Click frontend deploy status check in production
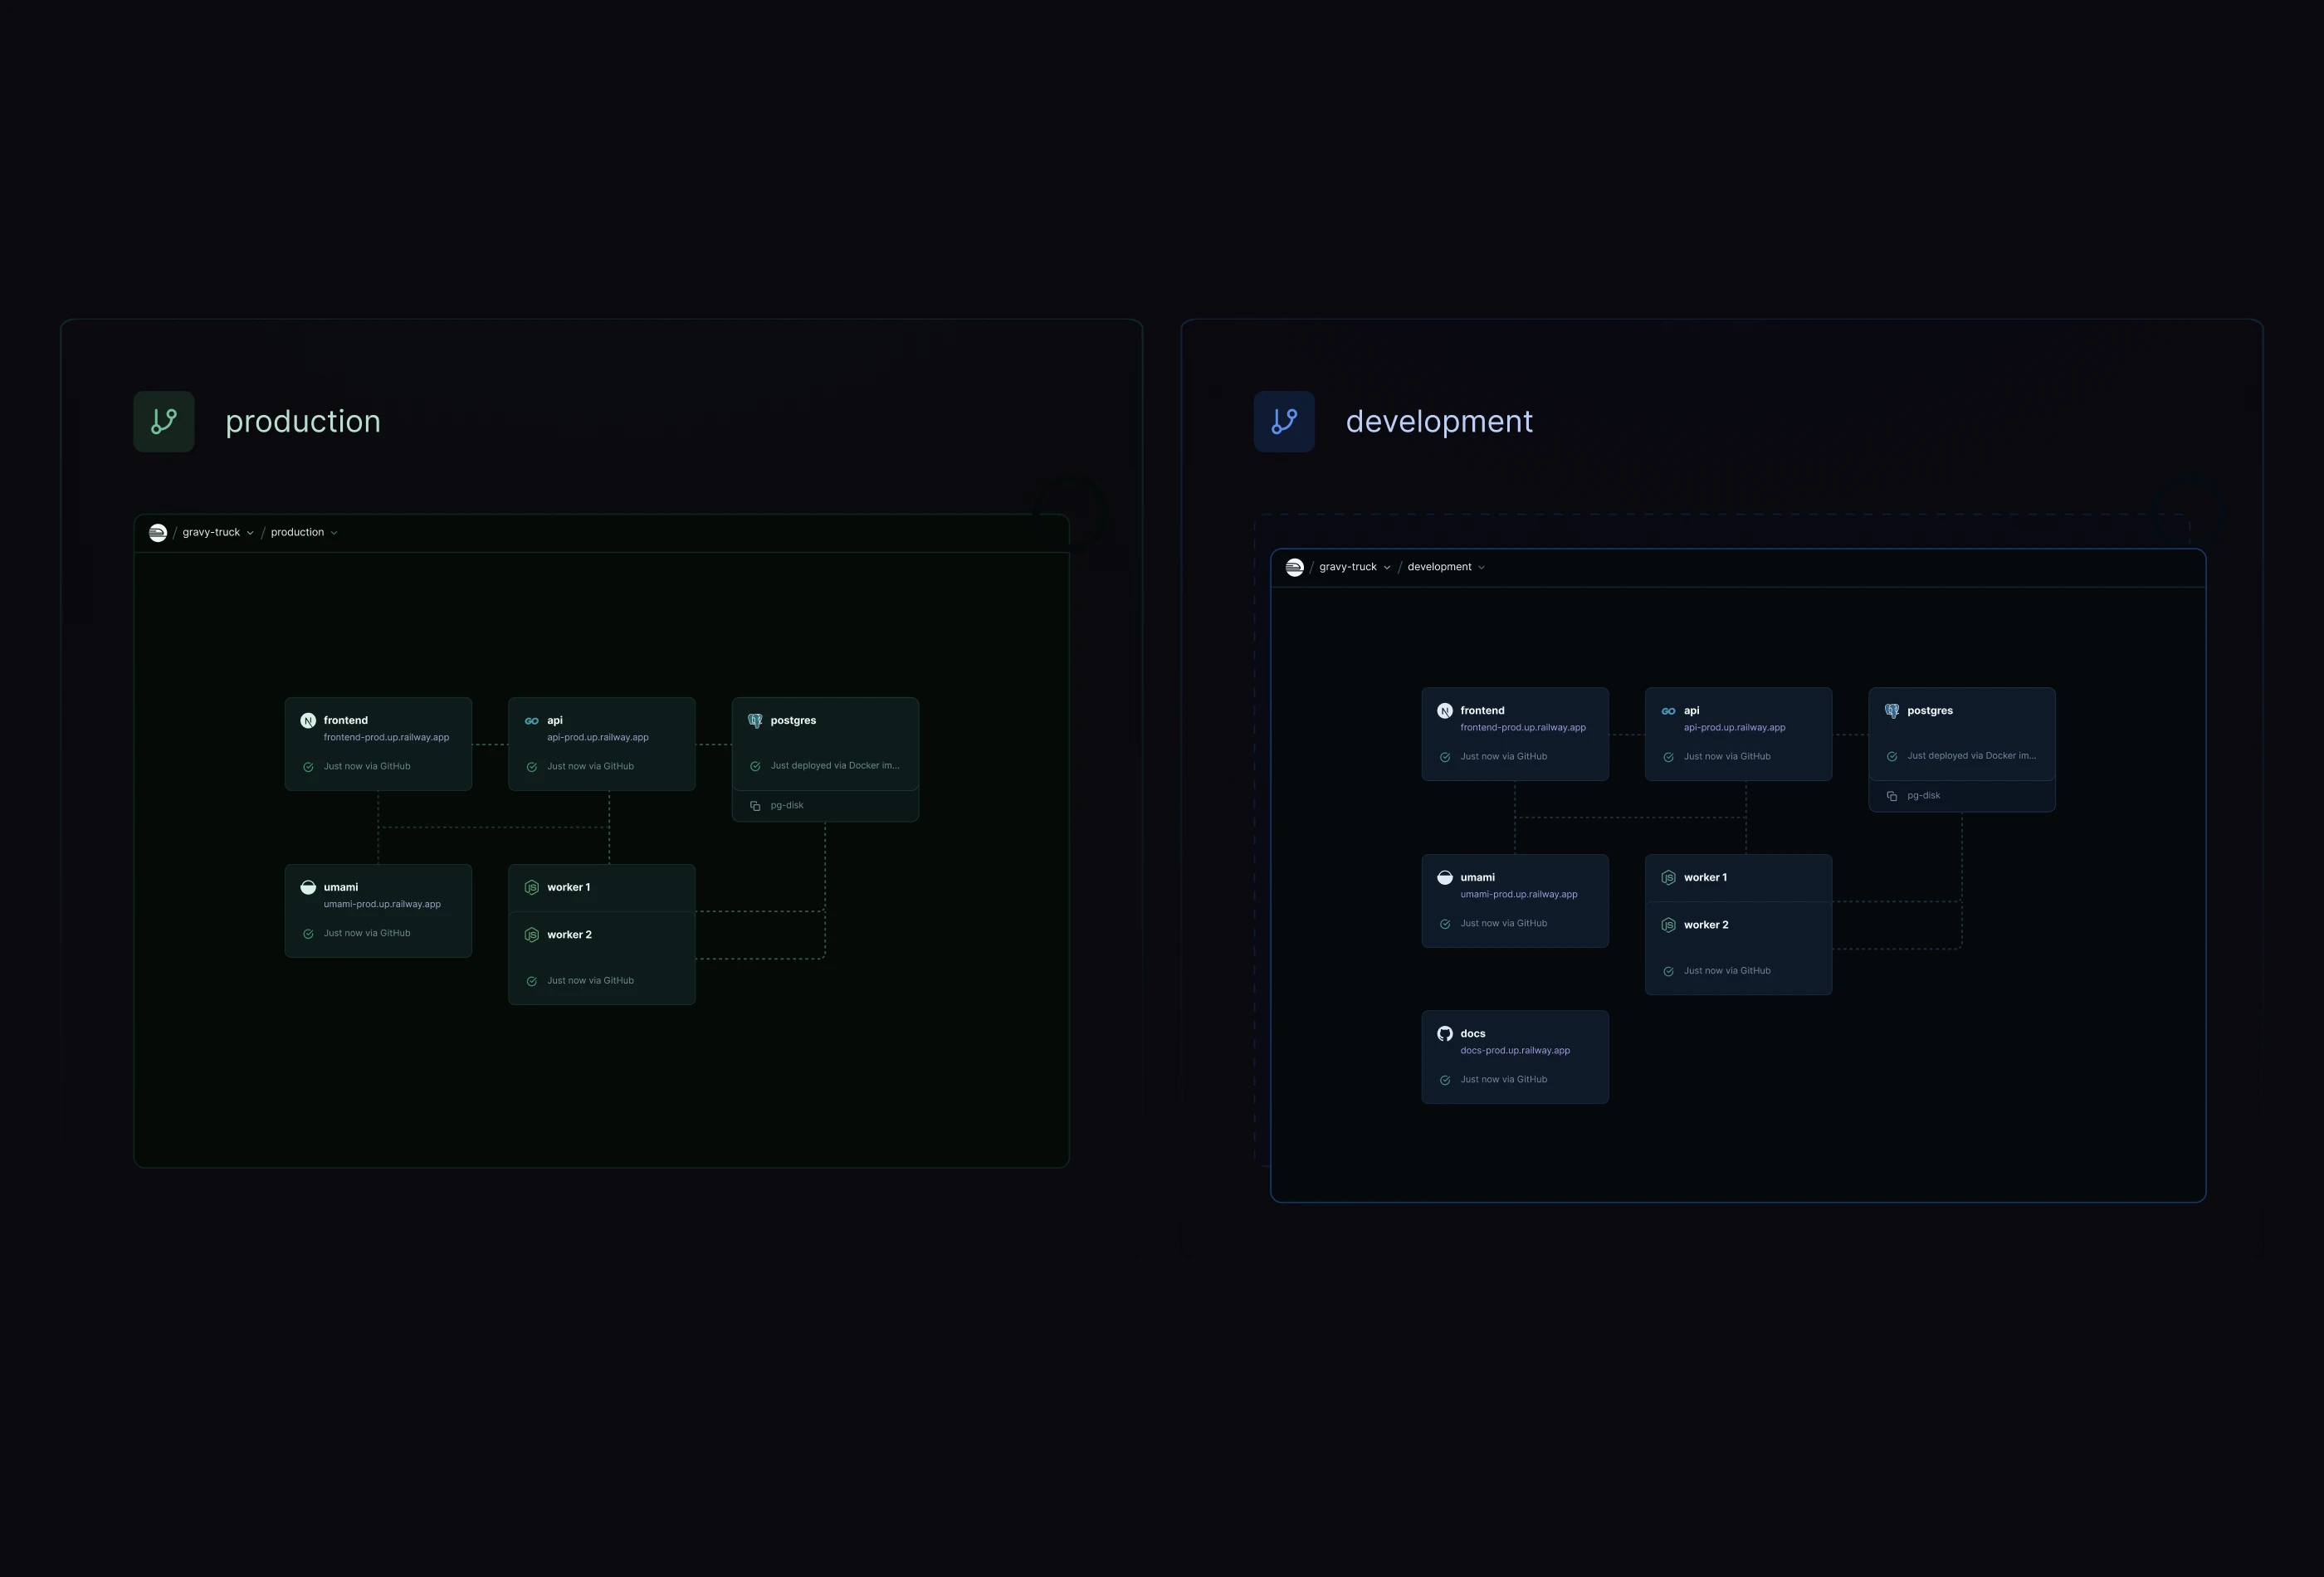This screenshot has width=2324, height=1577. pos(308,767)
